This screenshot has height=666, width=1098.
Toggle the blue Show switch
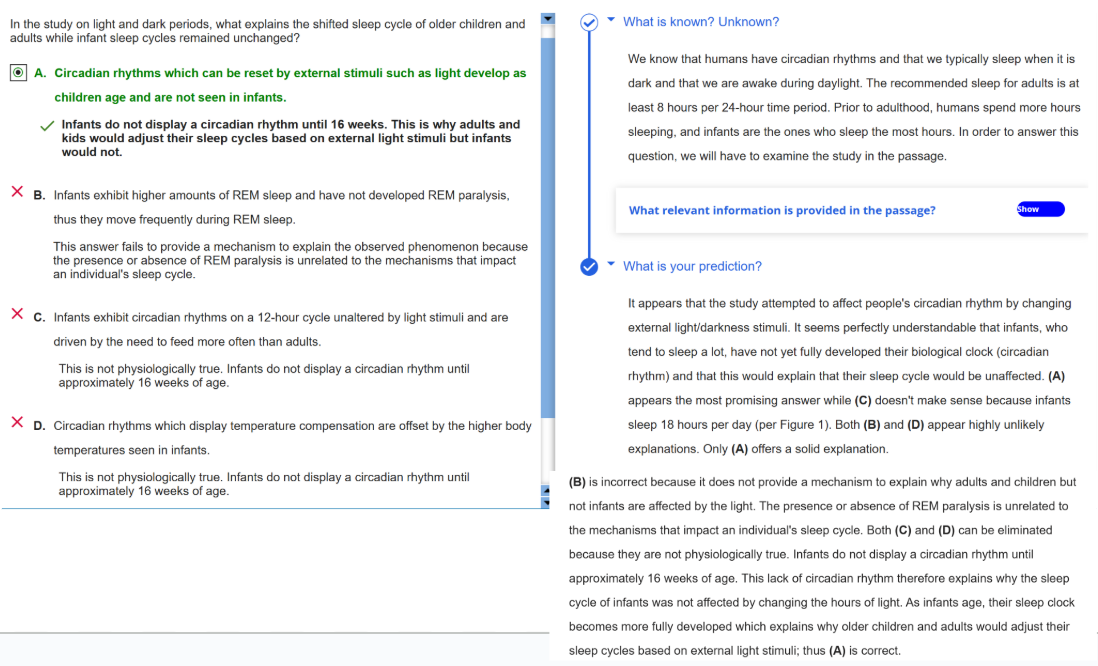(1039, 209)
